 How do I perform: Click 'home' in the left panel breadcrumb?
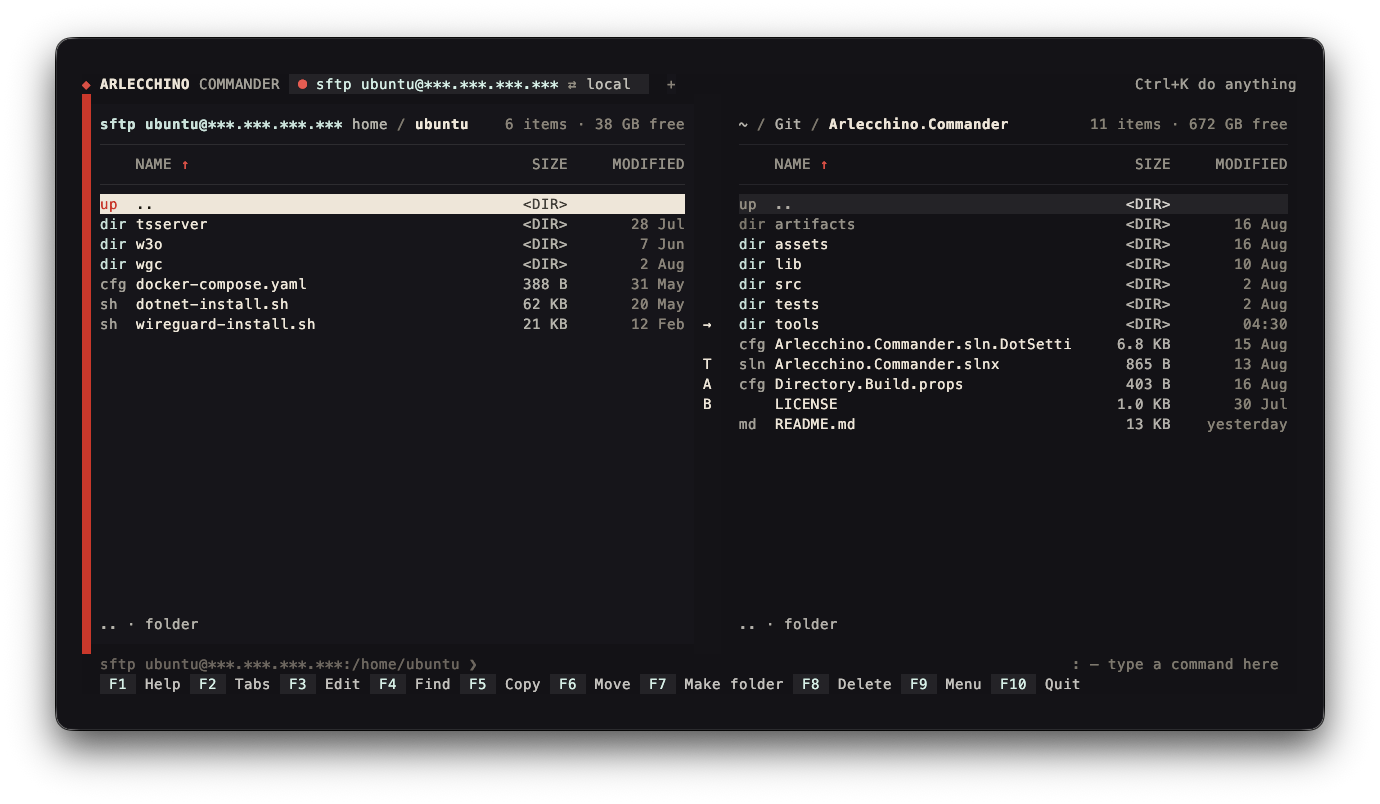pyautogui.click(x=370, y=125)
